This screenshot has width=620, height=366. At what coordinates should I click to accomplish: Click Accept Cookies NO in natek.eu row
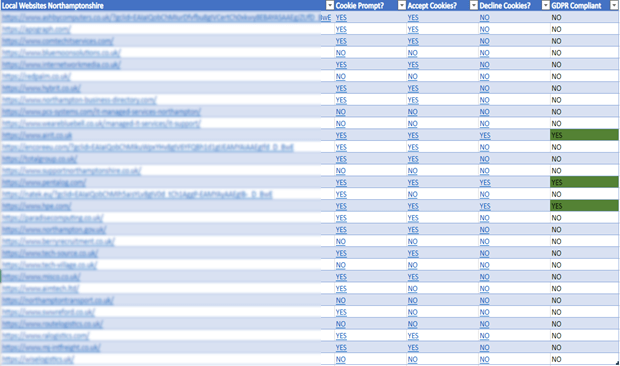412,194
